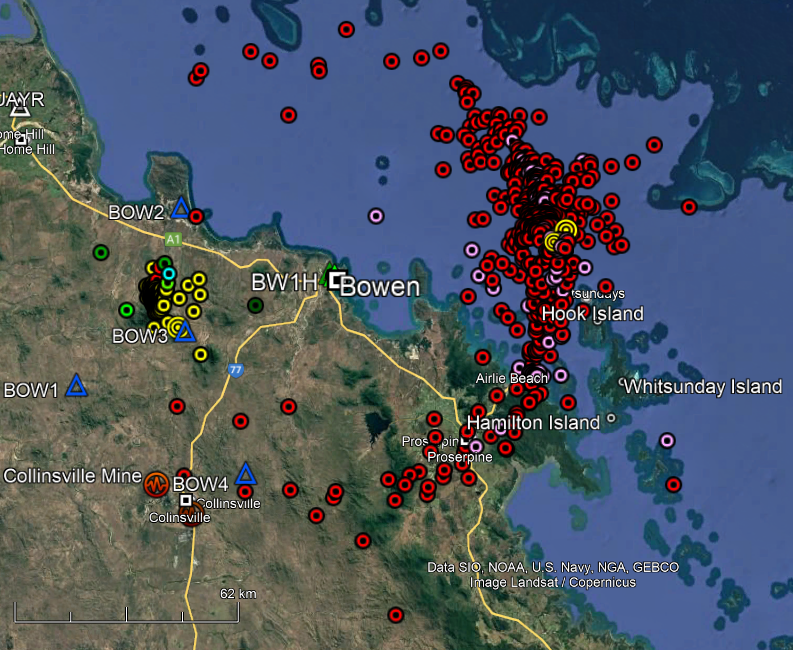The width and height of the screenshot is (793, 650).
Task: Select the BOW4 triangle near Collinsville
Action: (245, 473)
